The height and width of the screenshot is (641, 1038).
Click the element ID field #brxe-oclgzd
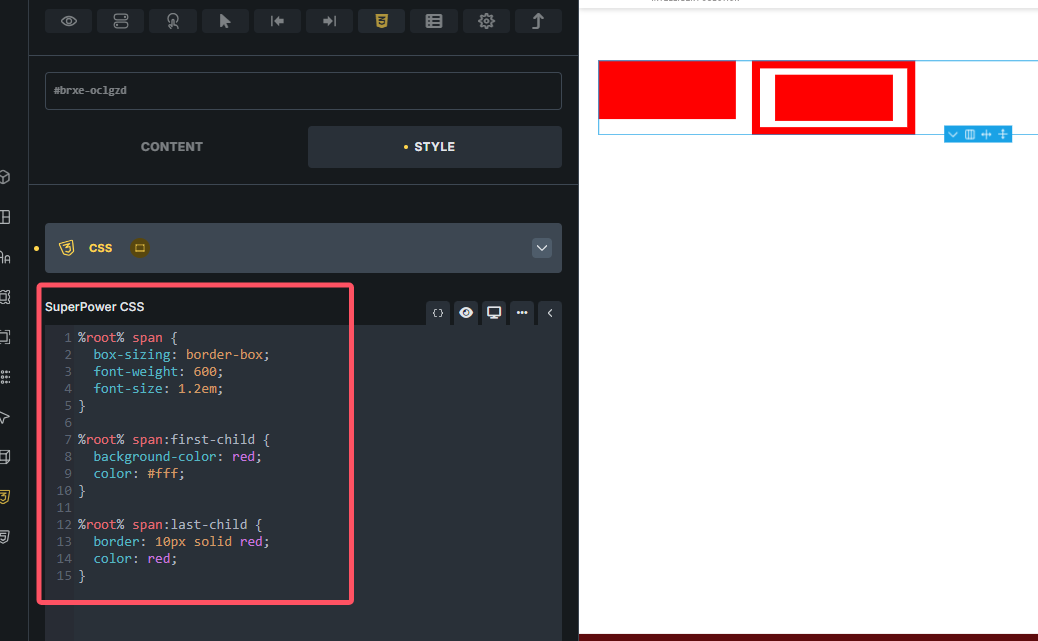(x=303, y=91)
